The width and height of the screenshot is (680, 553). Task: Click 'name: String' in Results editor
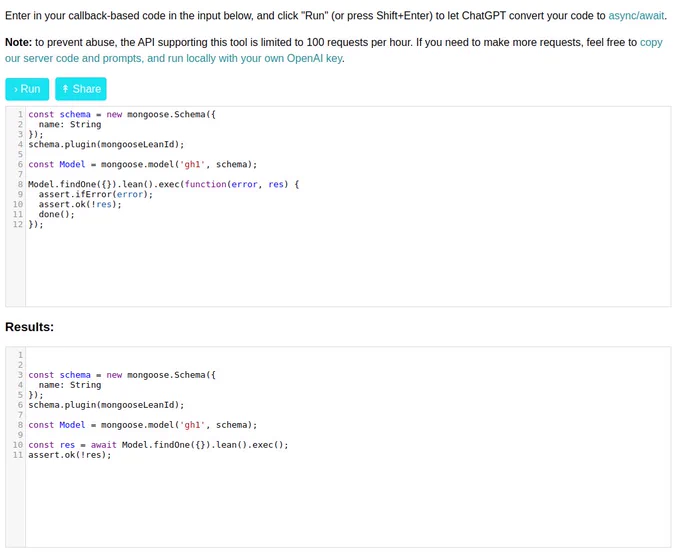70,385
